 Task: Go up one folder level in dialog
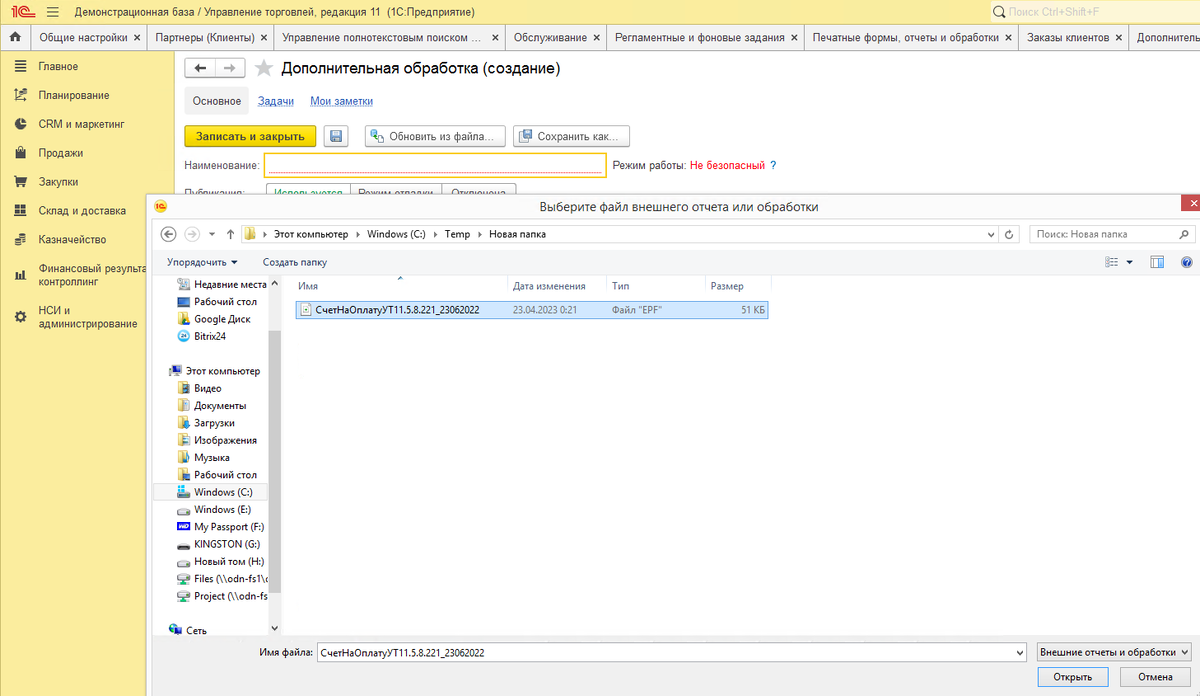point(230,234)
